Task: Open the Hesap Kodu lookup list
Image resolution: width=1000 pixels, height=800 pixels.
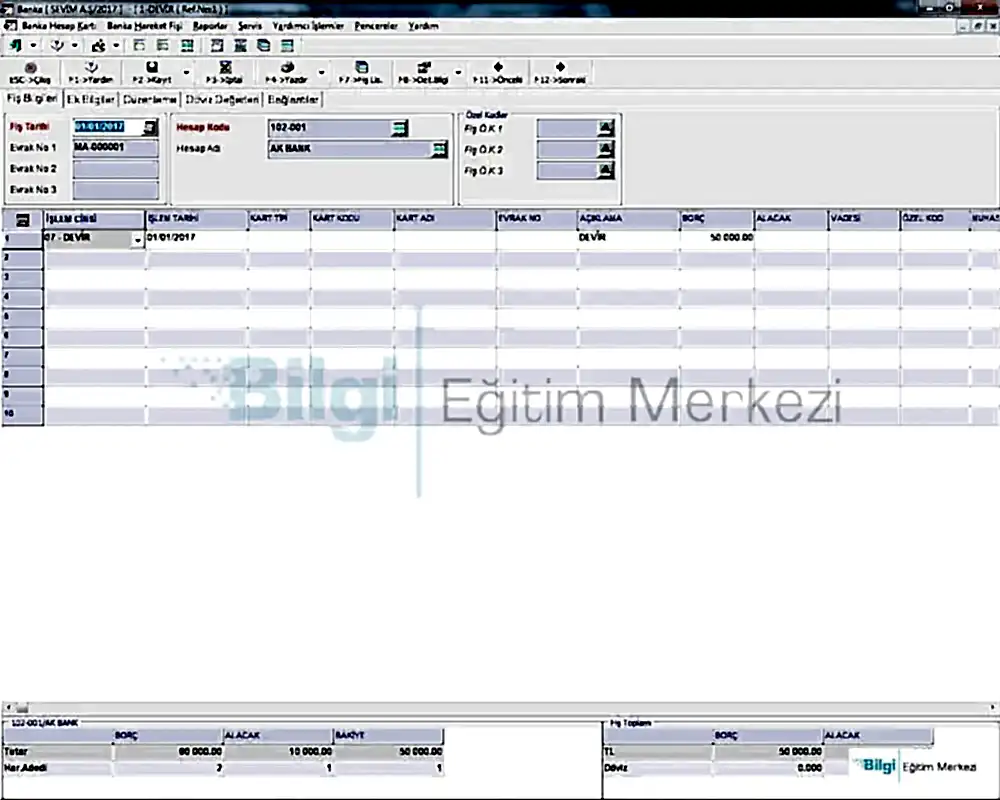Action: [x=400, y=127]
